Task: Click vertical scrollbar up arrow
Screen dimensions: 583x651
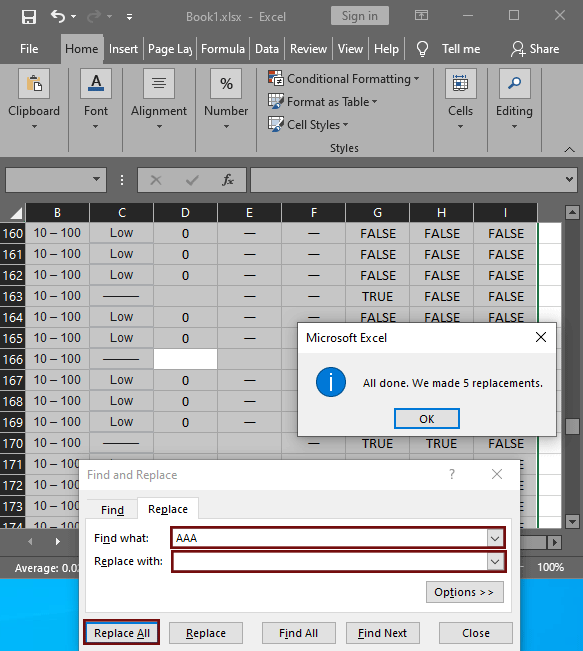Action: (572, 213)
